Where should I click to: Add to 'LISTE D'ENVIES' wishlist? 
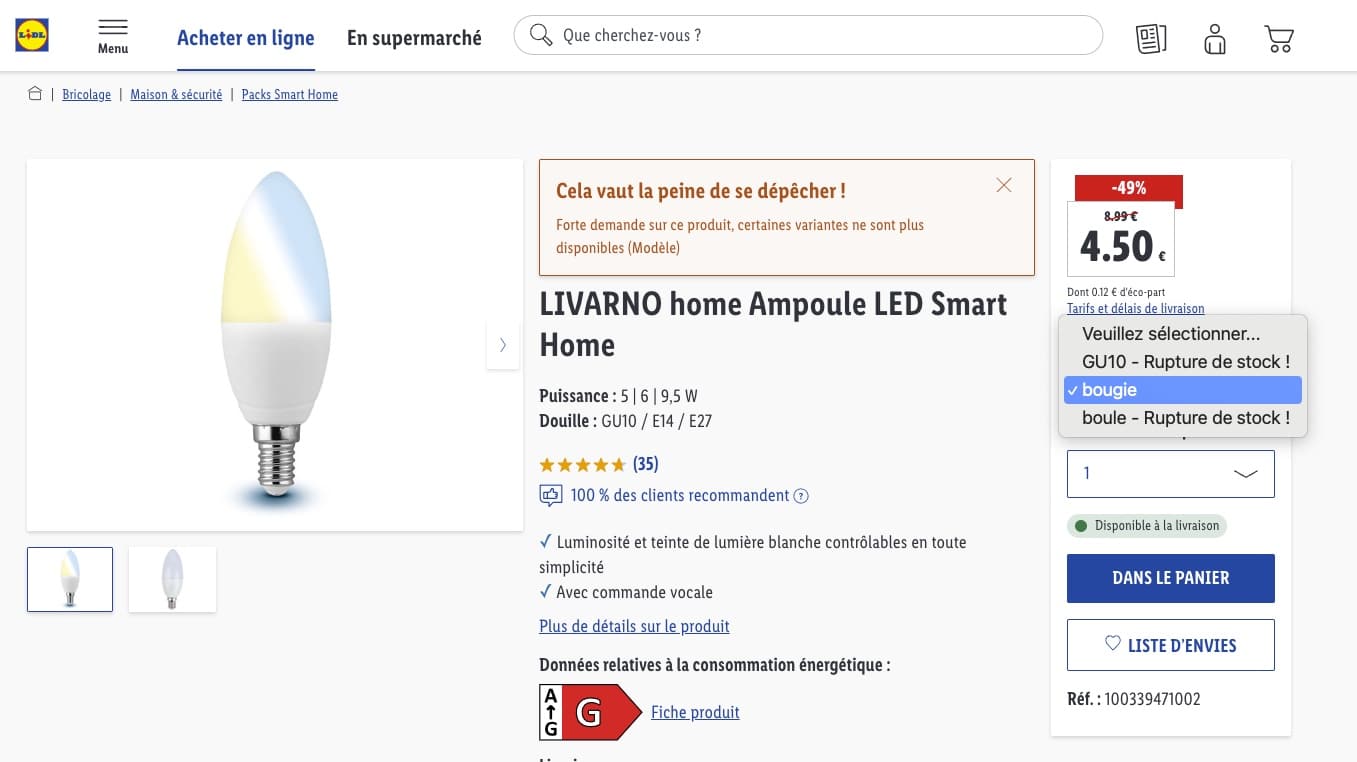pyautogui.click(x=1171, y=645)
